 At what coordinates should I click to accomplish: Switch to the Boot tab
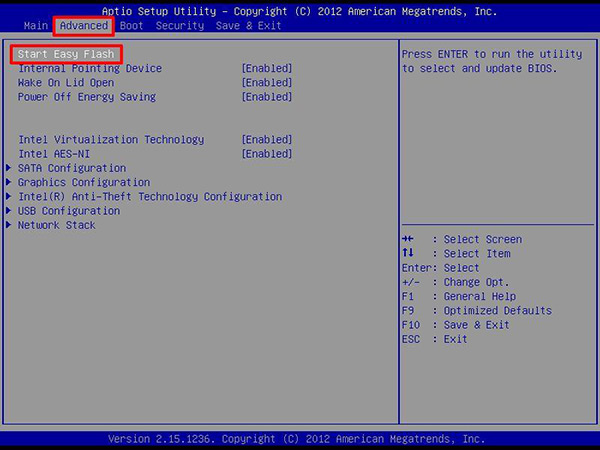tap(131, 25)
